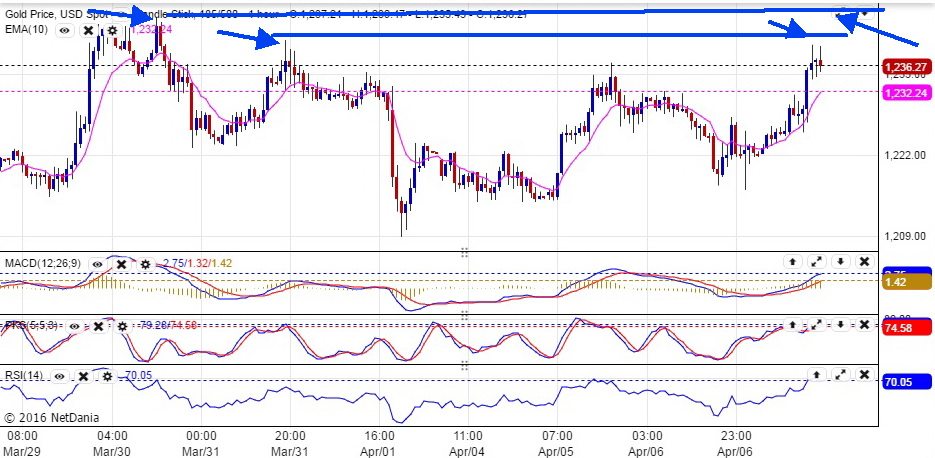Click the 11:00 Apr/04 time axis label
This screenshot has width=935, height=458.
[468, 442]
